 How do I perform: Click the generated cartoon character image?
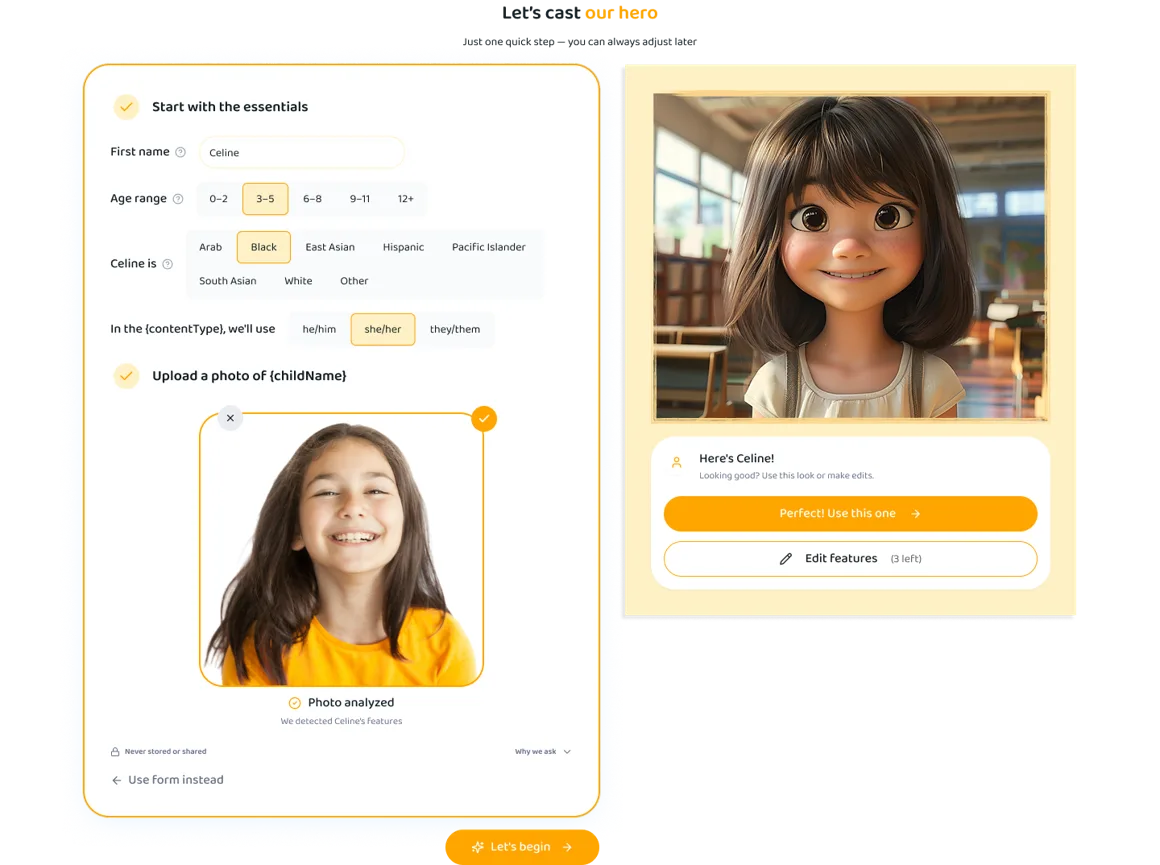click(x=850, y=256)
